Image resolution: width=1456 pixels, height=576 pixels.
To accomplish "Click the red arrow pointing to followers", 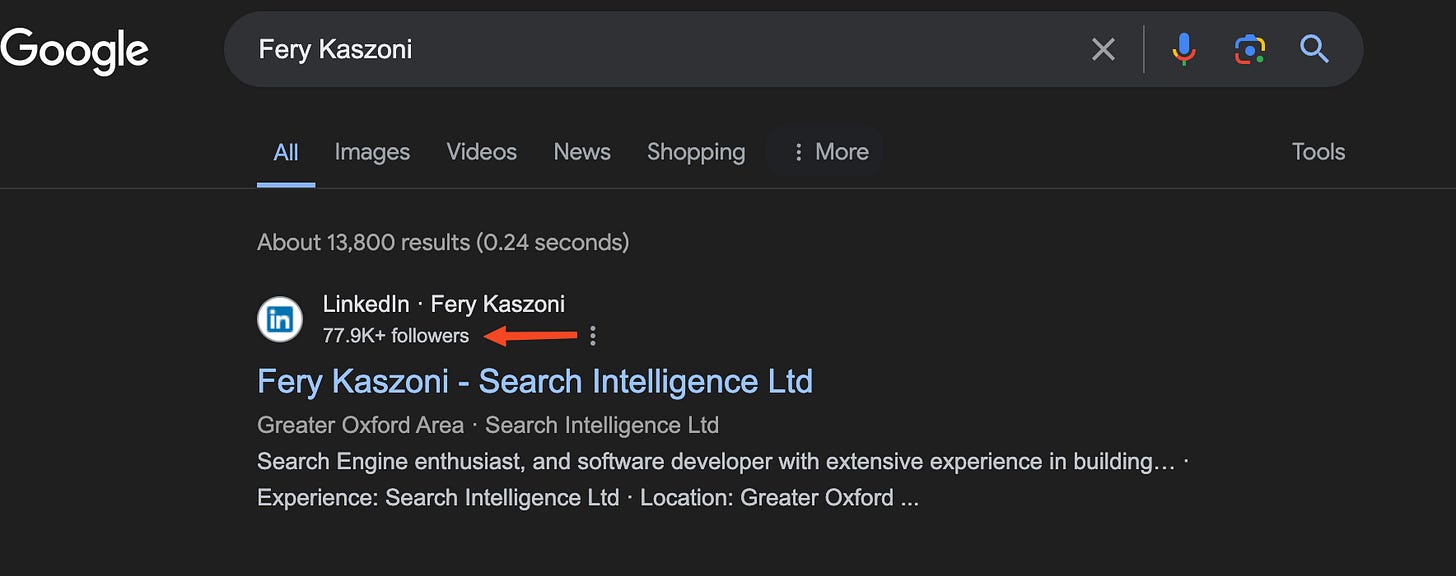I will pos(531,336).
